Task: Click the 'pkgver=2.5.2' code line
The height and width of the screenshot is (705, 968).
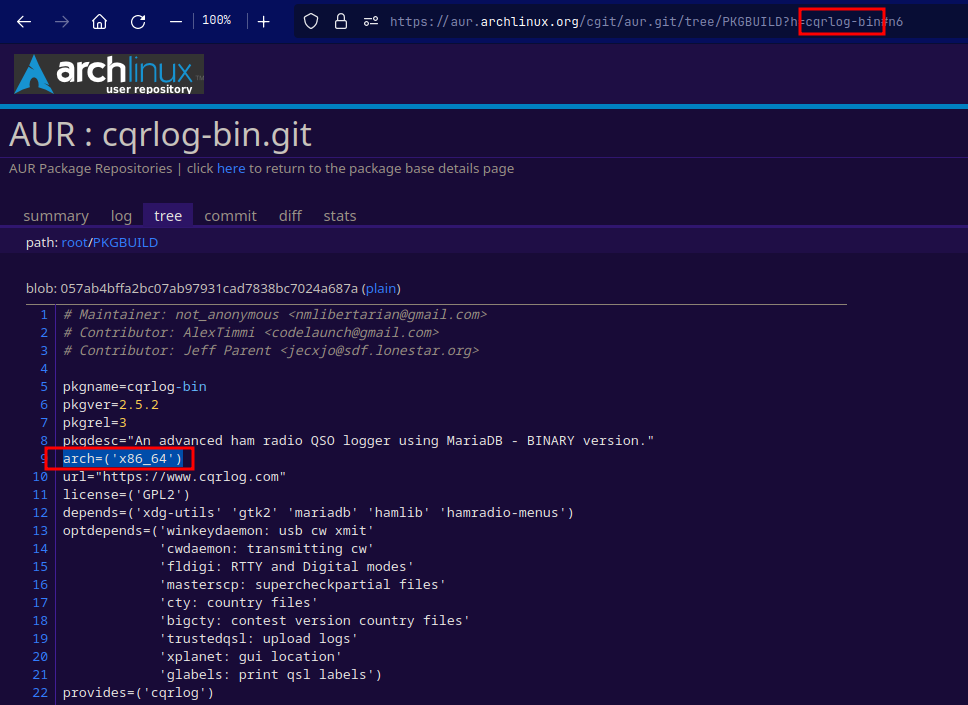Action: tap(111, 405)
